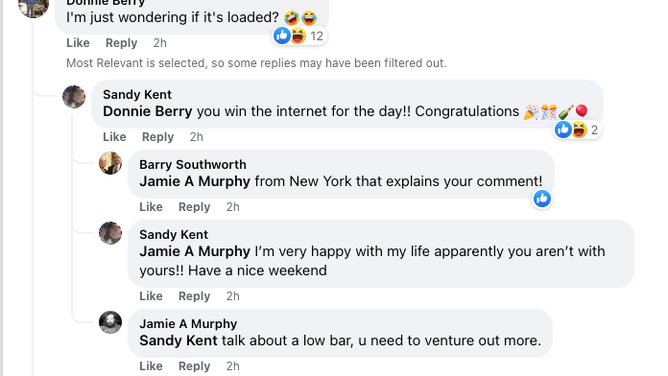Like Donnie Berry's loaded comment
Viewport: 668px width, 376px height.
78,43
